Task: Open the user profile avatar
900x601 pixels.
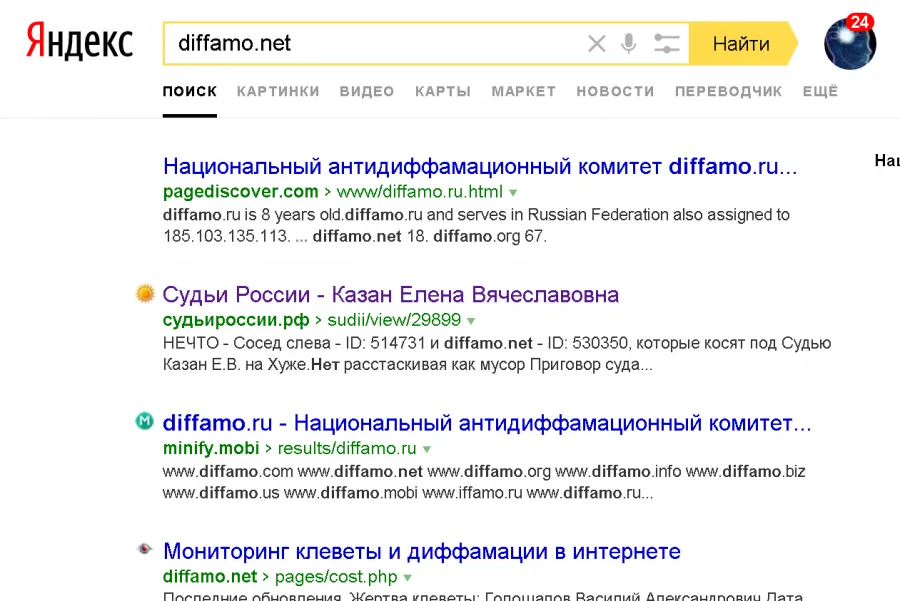Action: point(849,44)
